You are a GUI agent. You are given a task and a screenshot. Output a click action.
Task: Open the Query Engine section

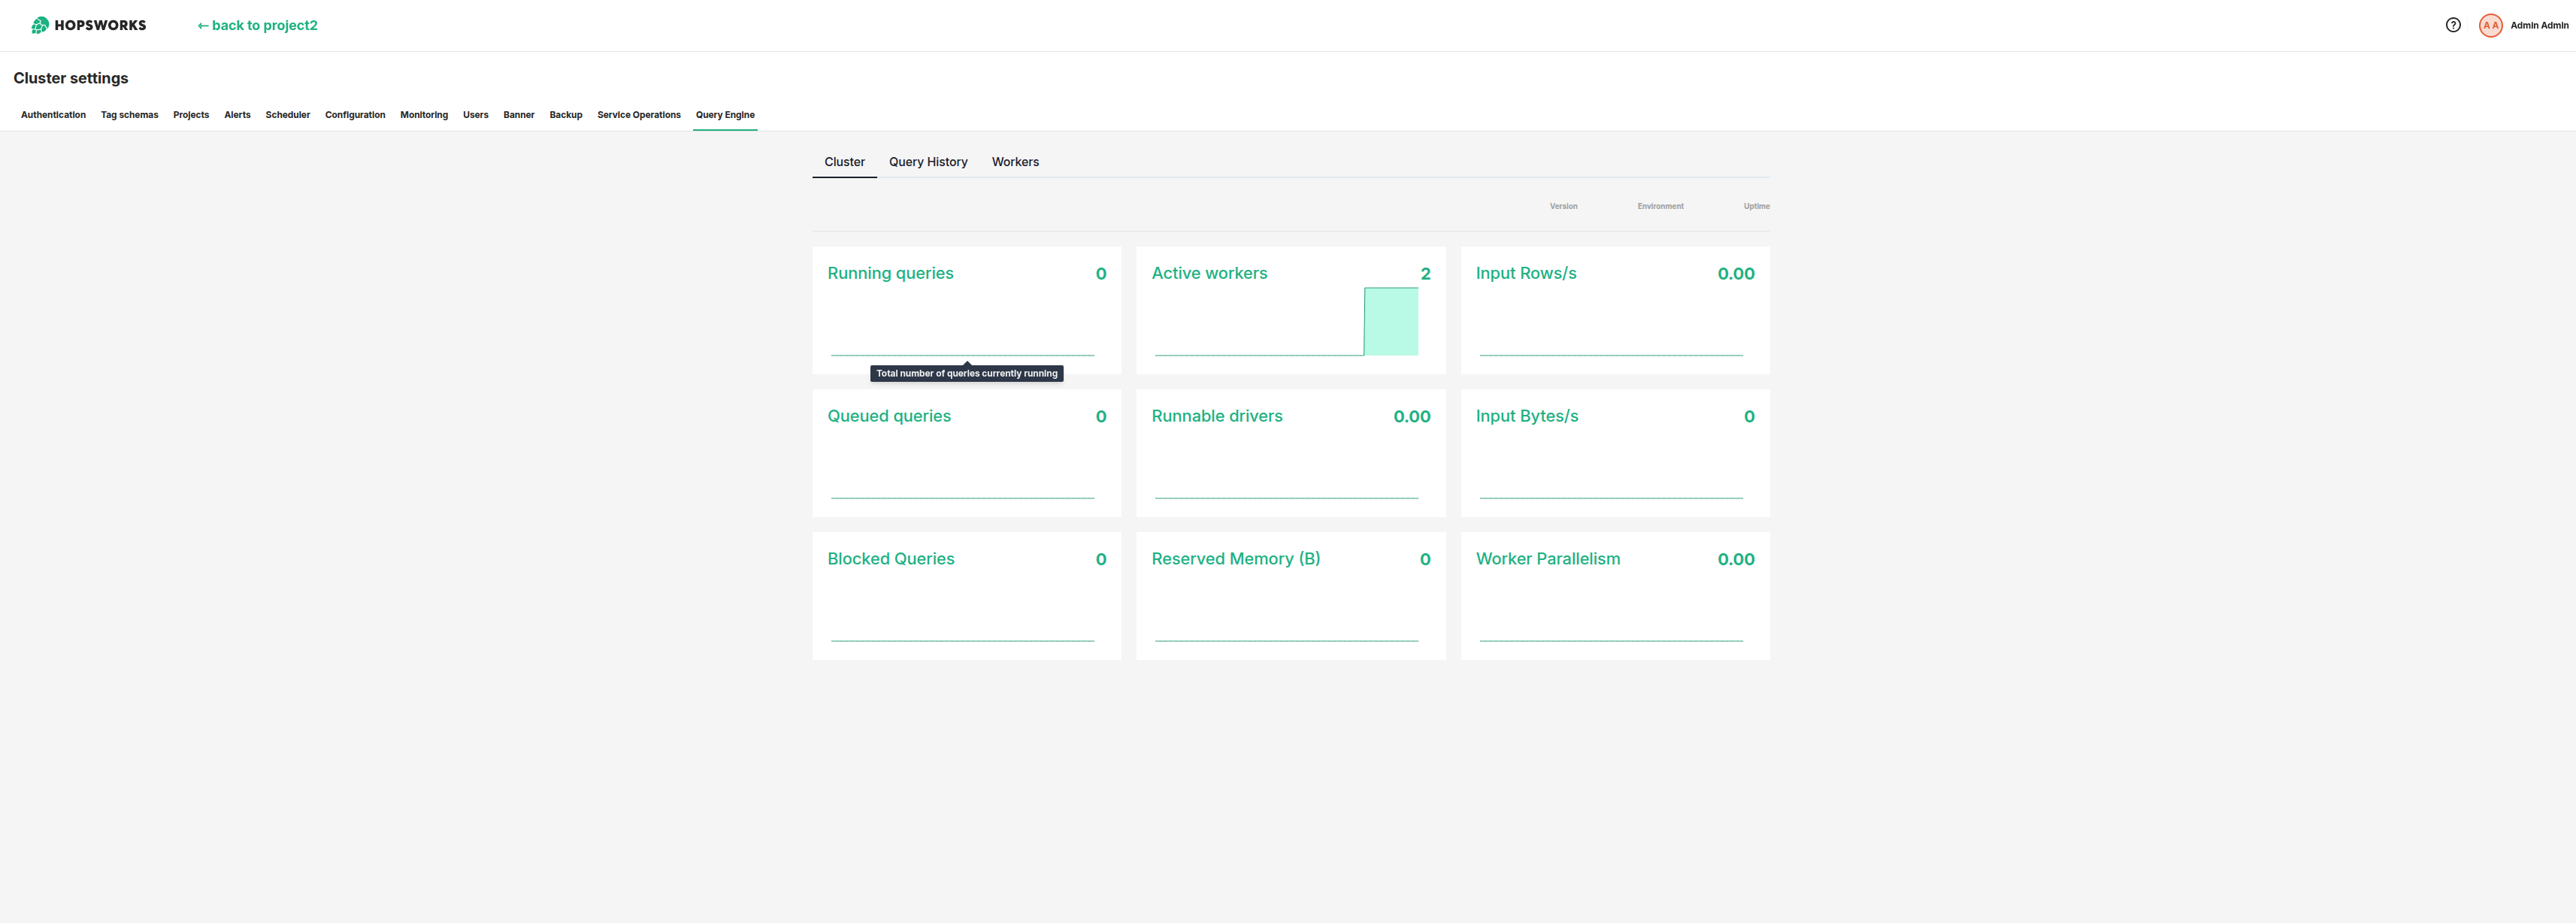[x=725, y=115]
